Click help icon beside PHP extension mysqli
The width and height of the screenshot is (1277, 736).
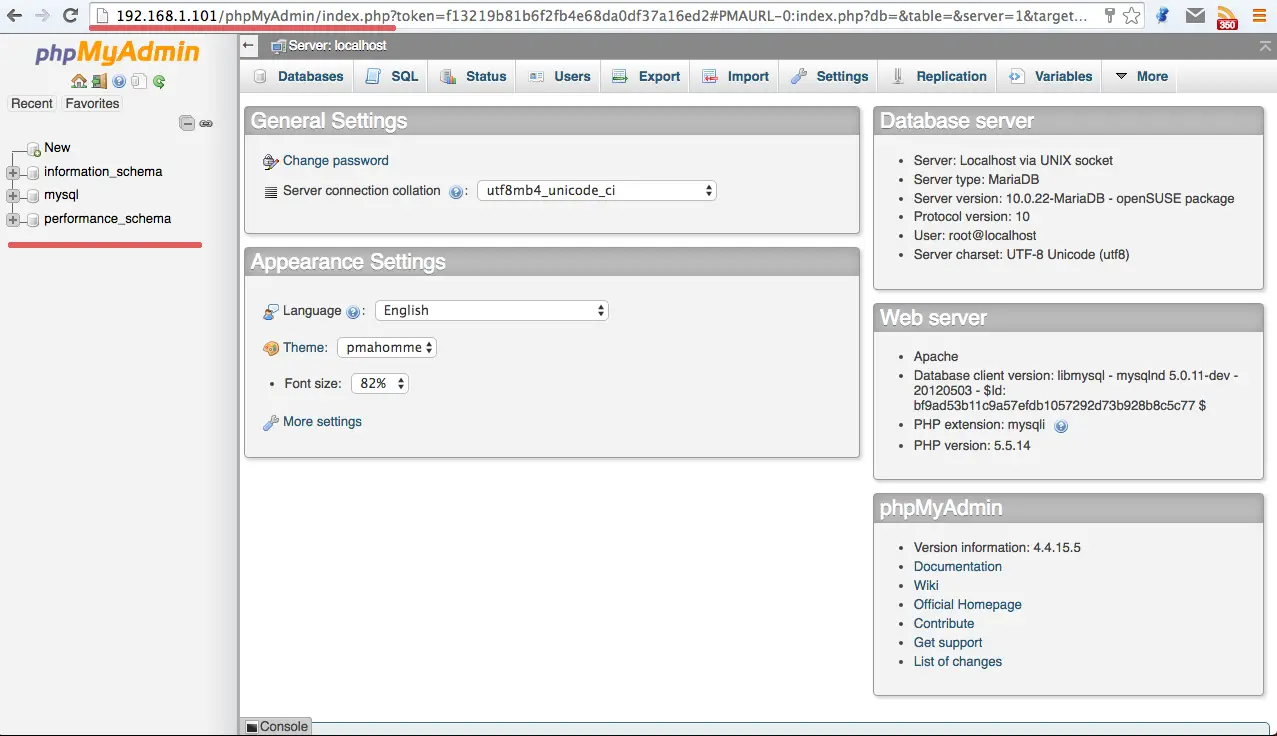pos(1061,426)
